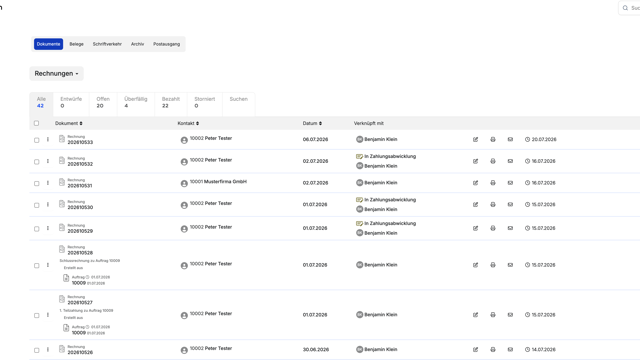This screenshot has height=360, width=640.
Task: Check the box for invoice 202610533
Action: tap(36, 140)
